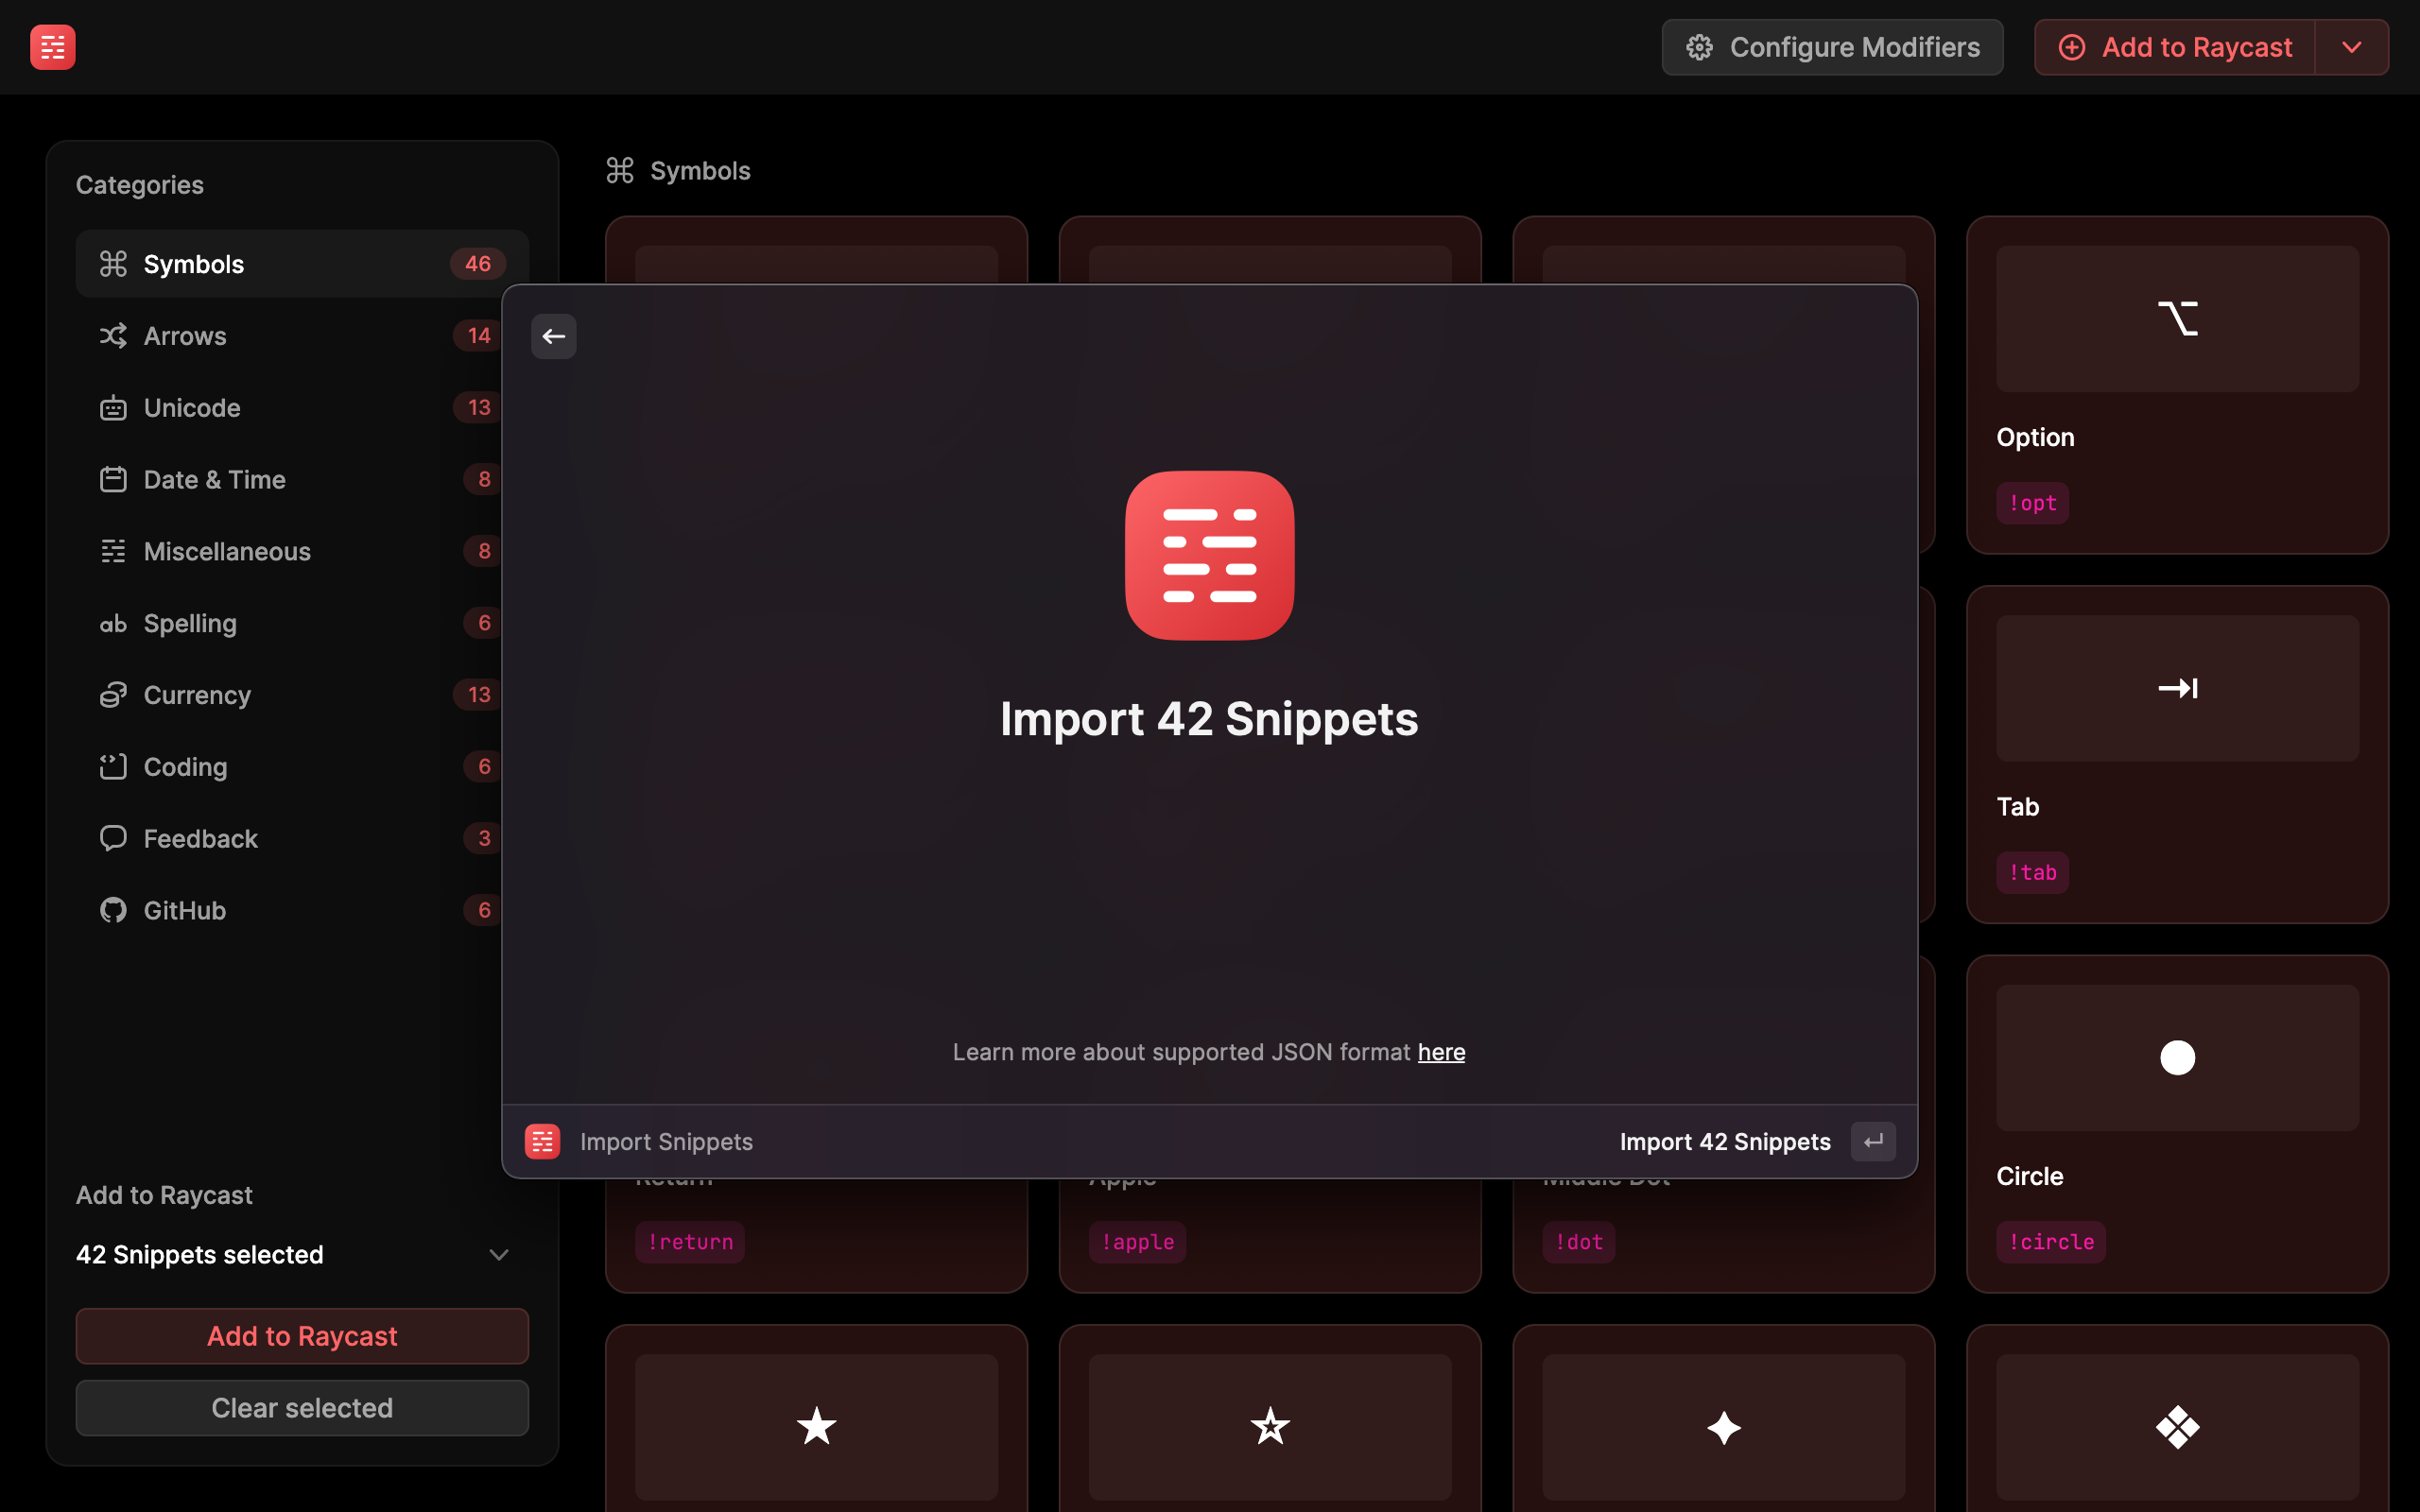Expand the 42 Snippets selected chevron

499,1254
